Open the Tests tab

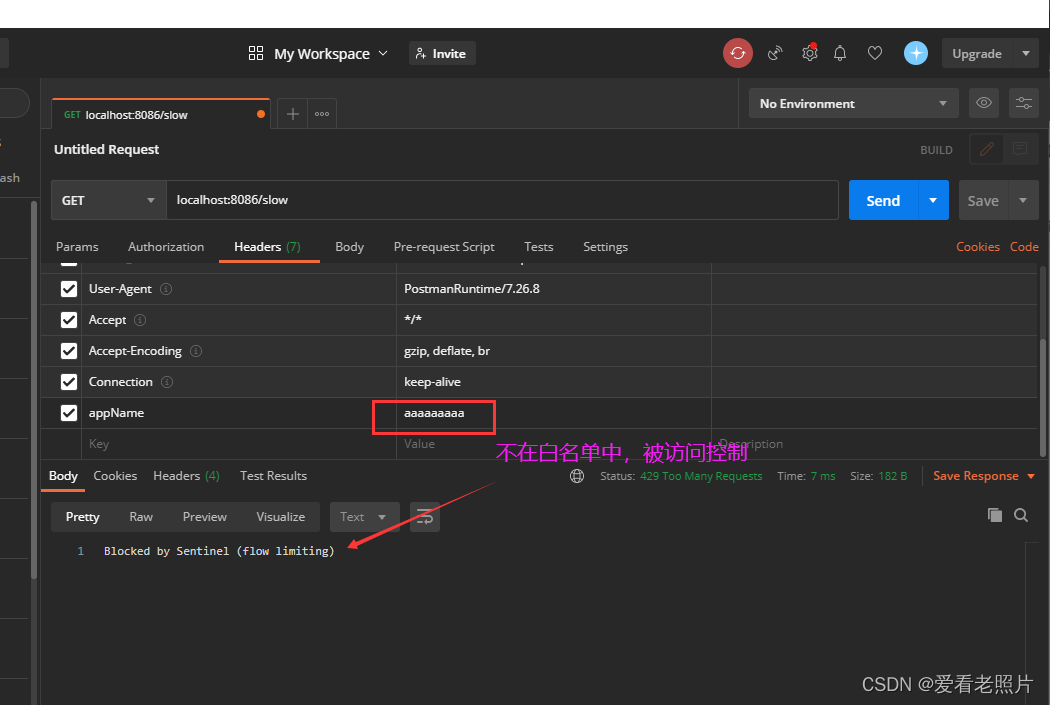538,247
